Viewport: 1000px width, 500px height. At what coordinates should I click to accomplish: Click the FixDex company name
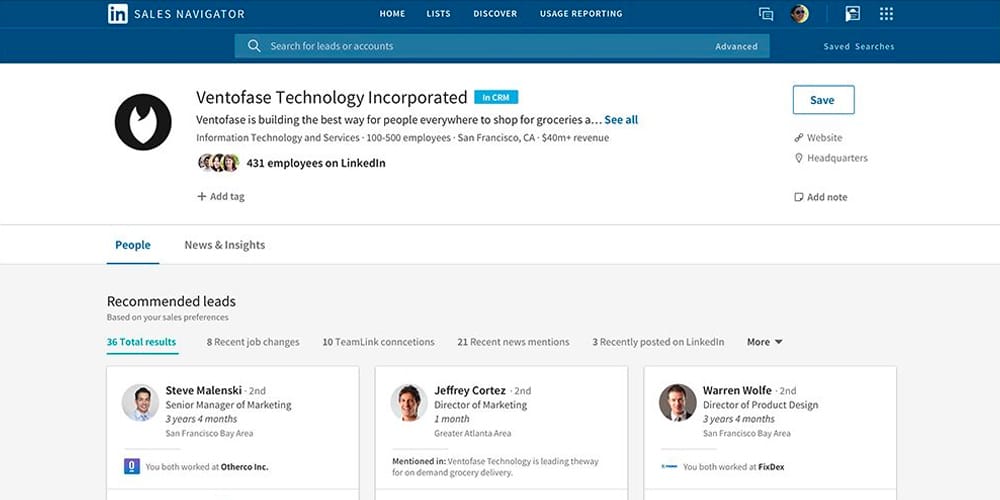(771, 467)
